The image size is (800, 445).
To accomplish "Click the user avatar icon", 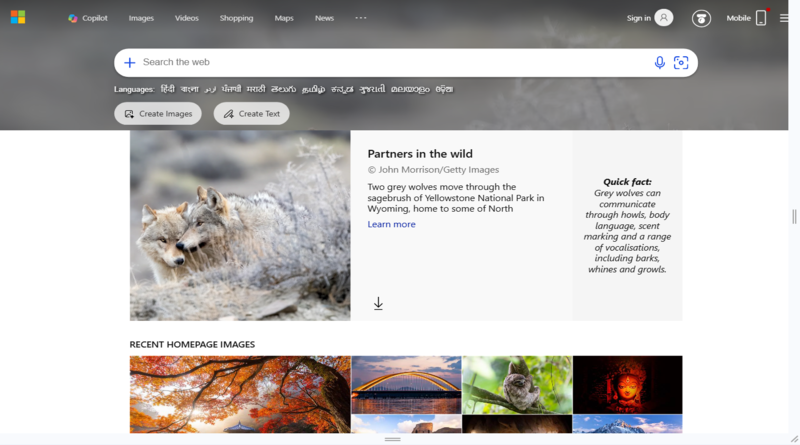I will [x=664, y=18].
